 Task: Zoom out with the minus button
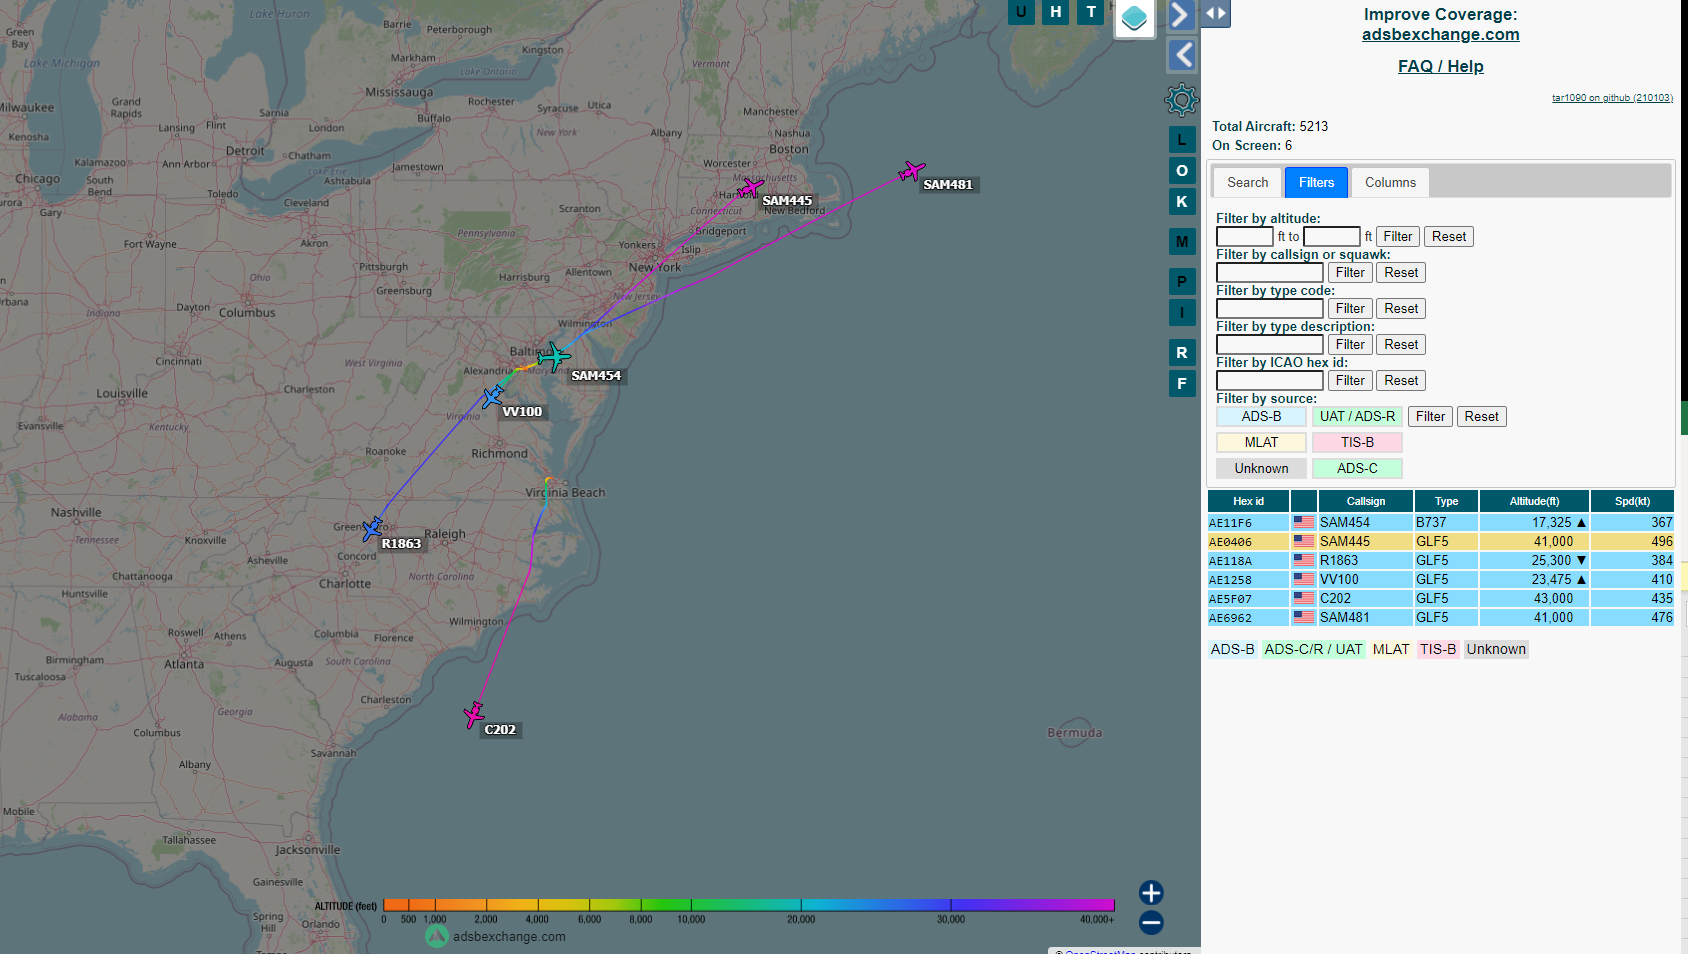(1151, 923)
